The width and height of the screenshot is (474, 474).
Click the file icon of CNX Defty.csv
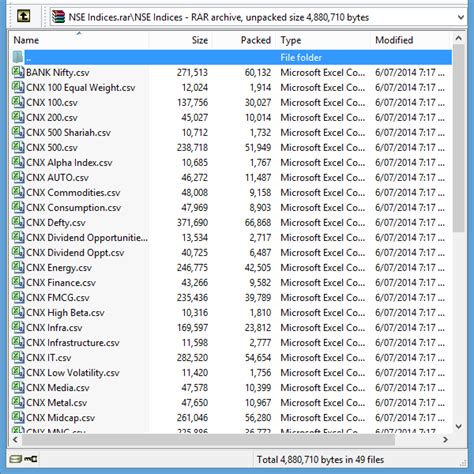point(18,222)
